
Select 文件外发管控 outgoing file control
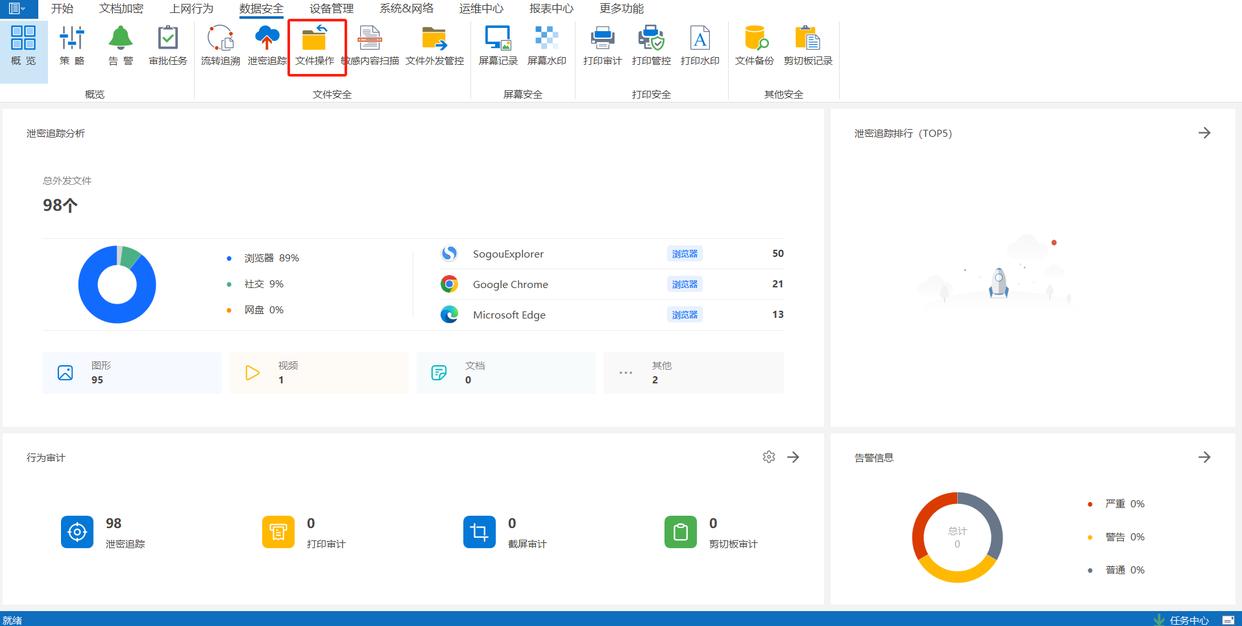(434, 46)
